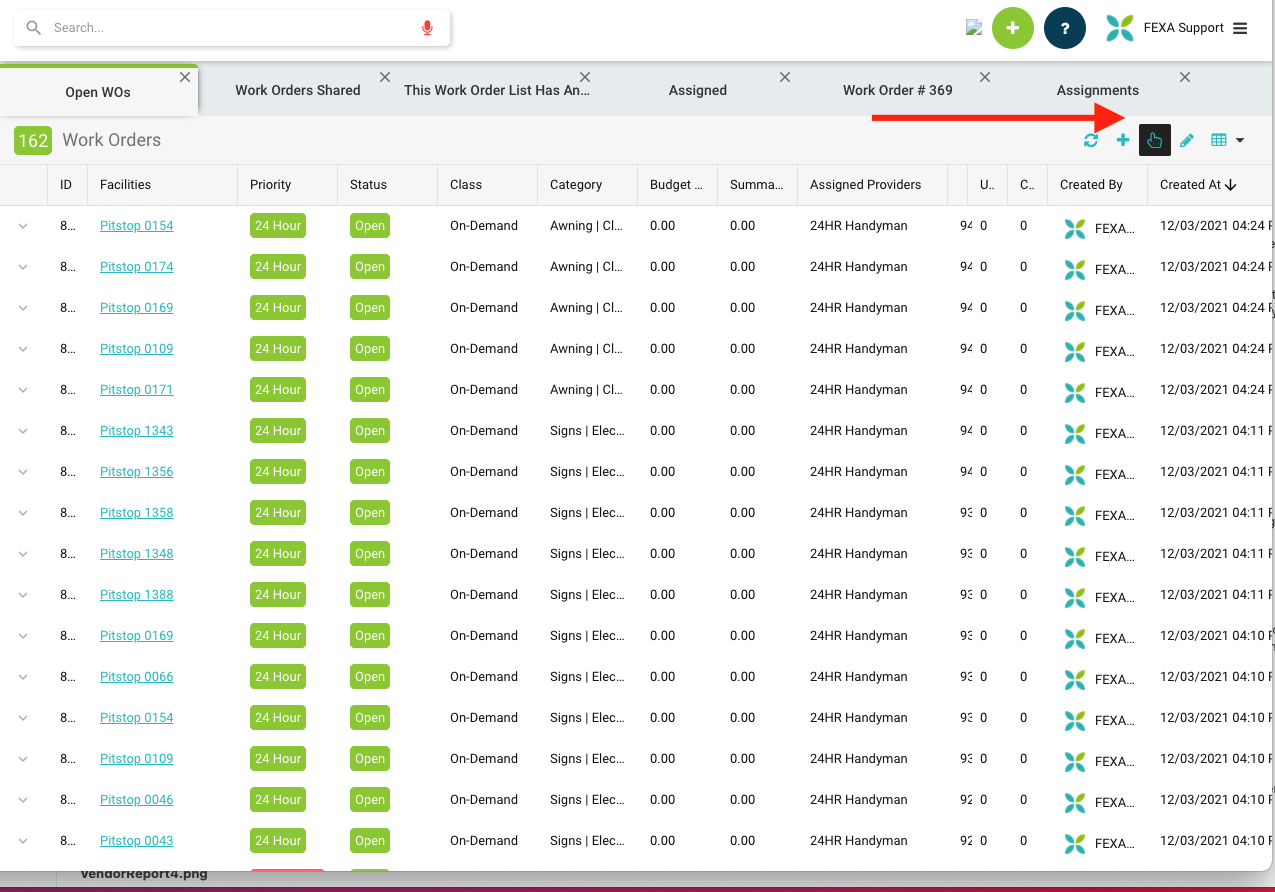Click the add new work order plus icon
Screen dimensions: 1275x892
pyautogui.click(x=1122, y=140)
